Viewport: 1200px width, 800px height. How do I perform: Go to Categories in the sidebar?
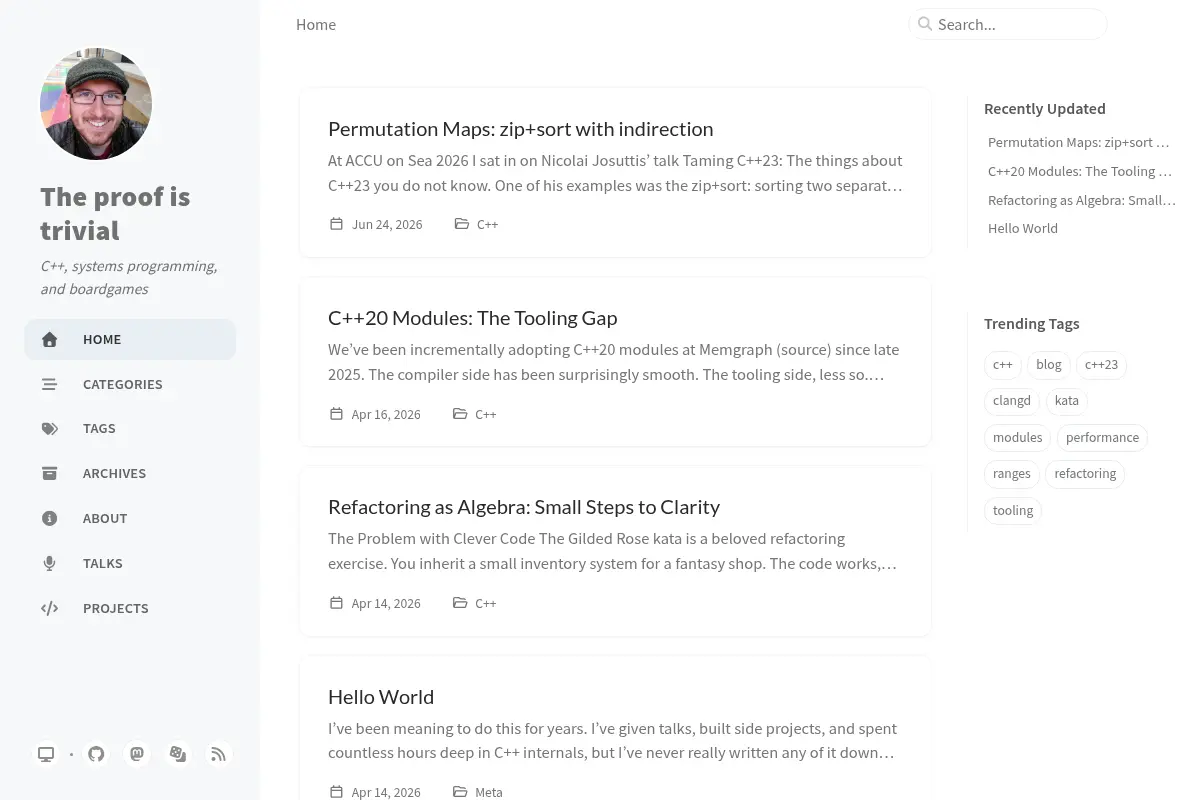pyautogui.click(x=130, y=384)
